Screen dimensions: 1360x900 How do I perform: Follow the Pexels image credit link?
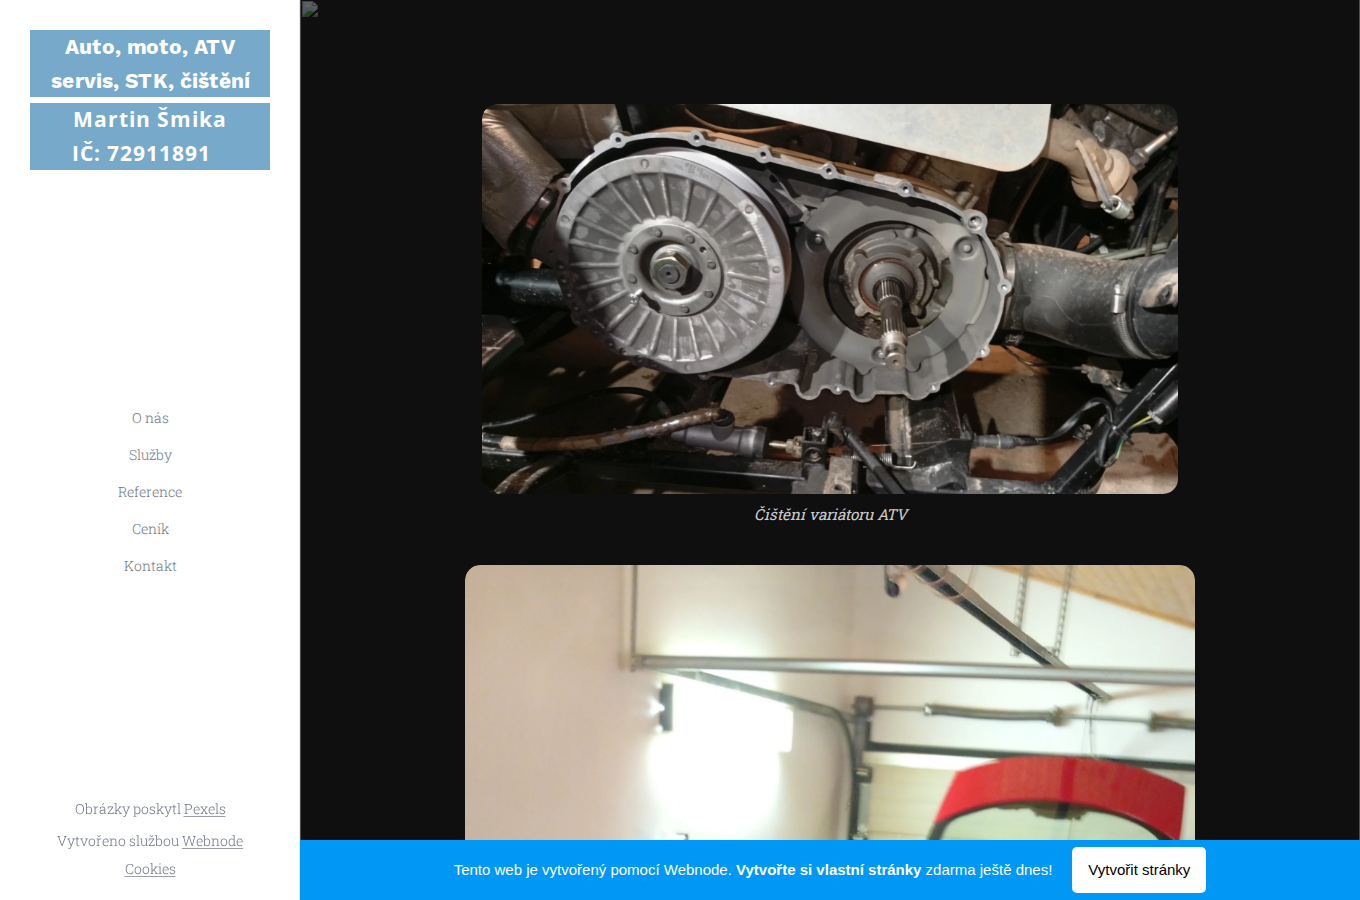(205, 809)
